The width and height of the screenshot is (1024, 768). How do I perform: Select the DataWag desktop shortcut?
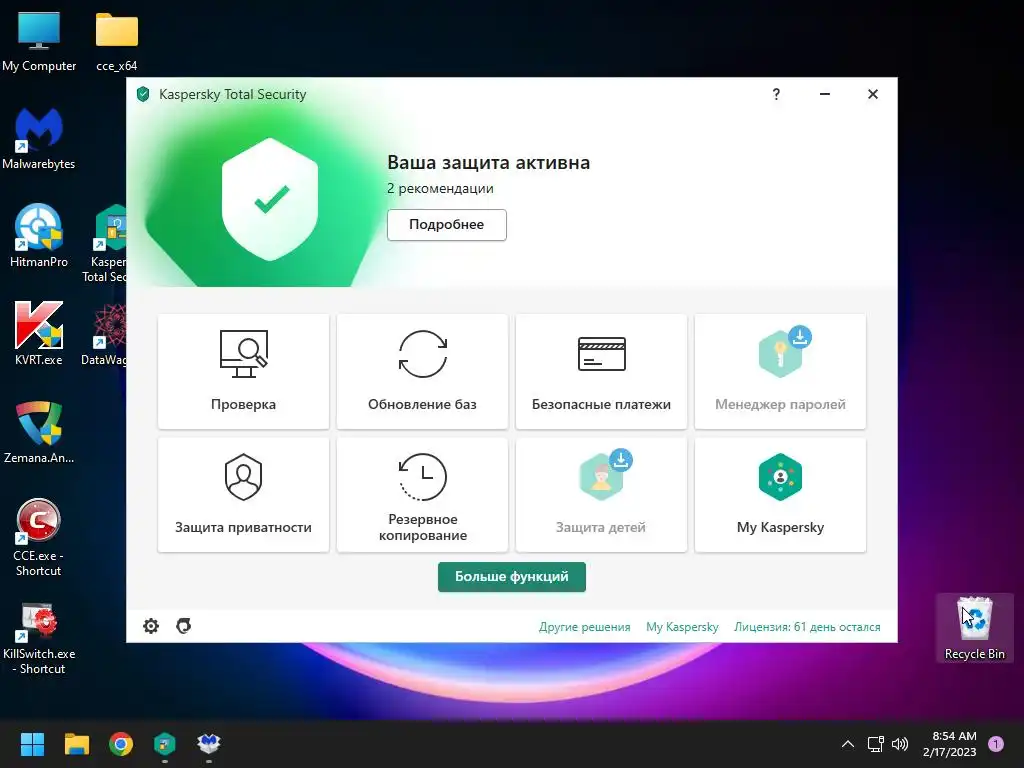point(104,334)
